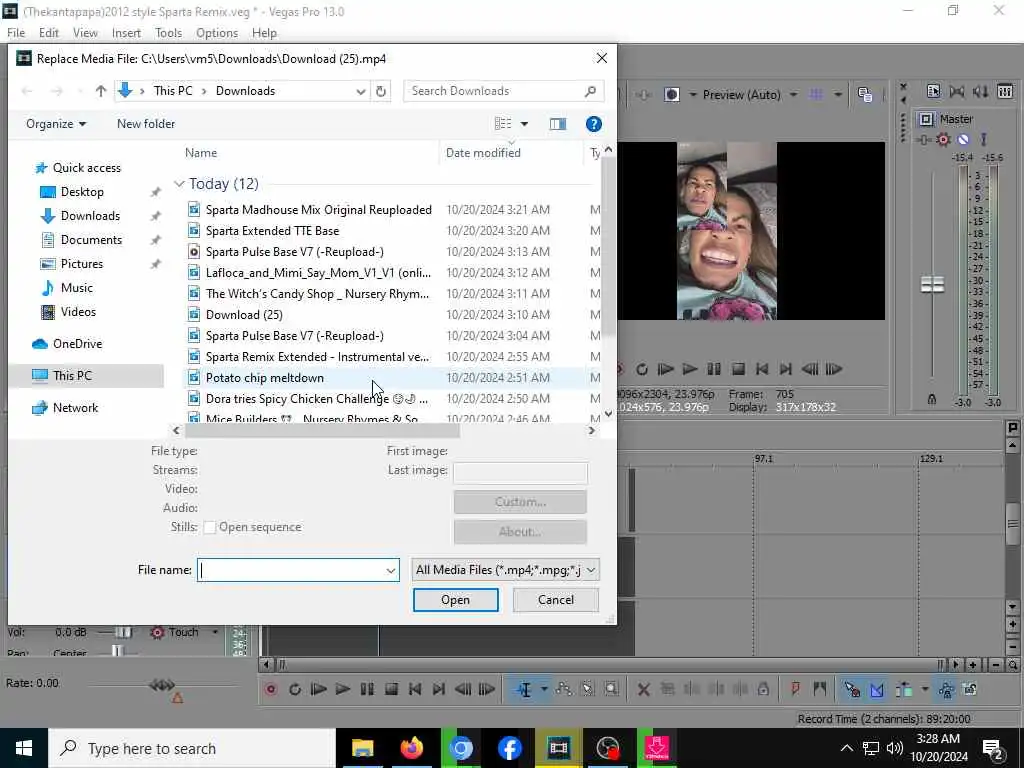Copy preview snapshot to clipboard icon
Screen dimensions: 1024x768
pyautogui.click(x=865, y=95)
